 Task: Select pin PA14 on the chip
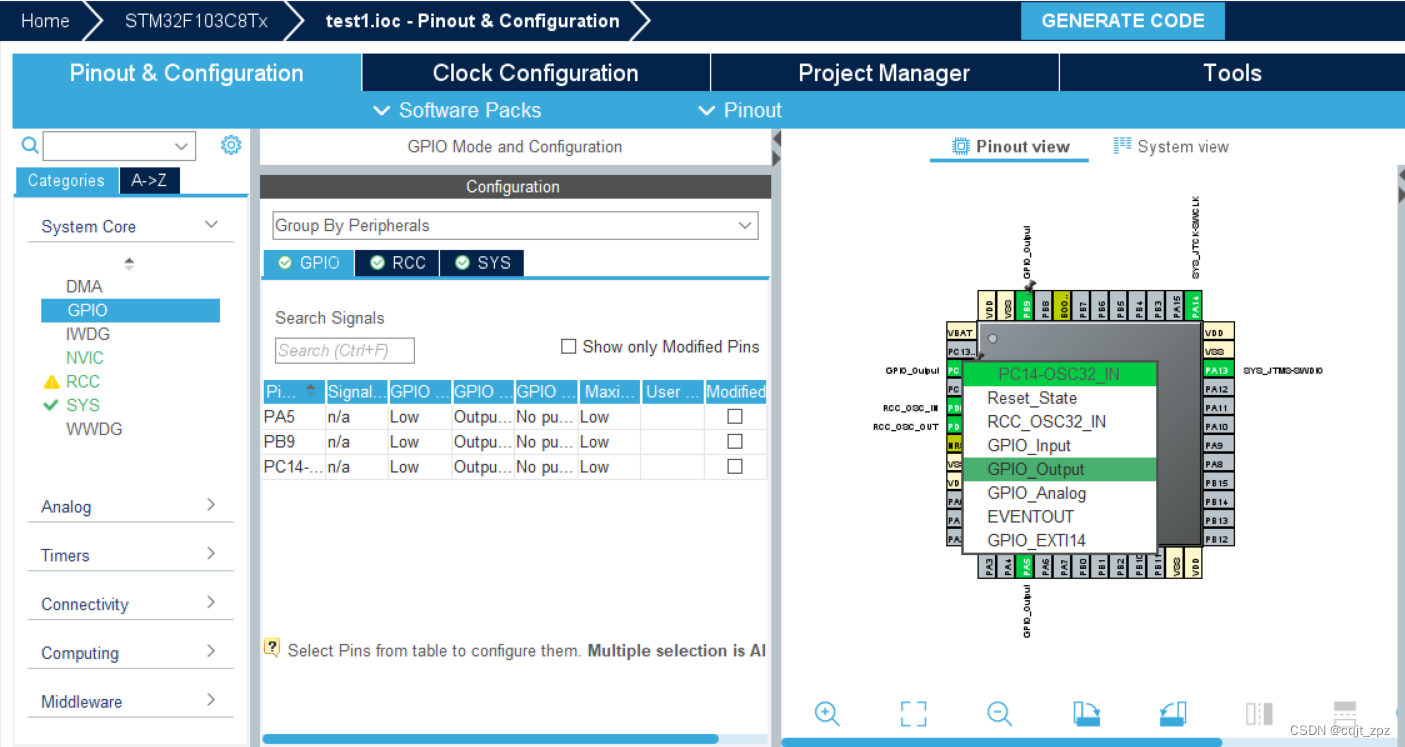tap(1196, 306)
